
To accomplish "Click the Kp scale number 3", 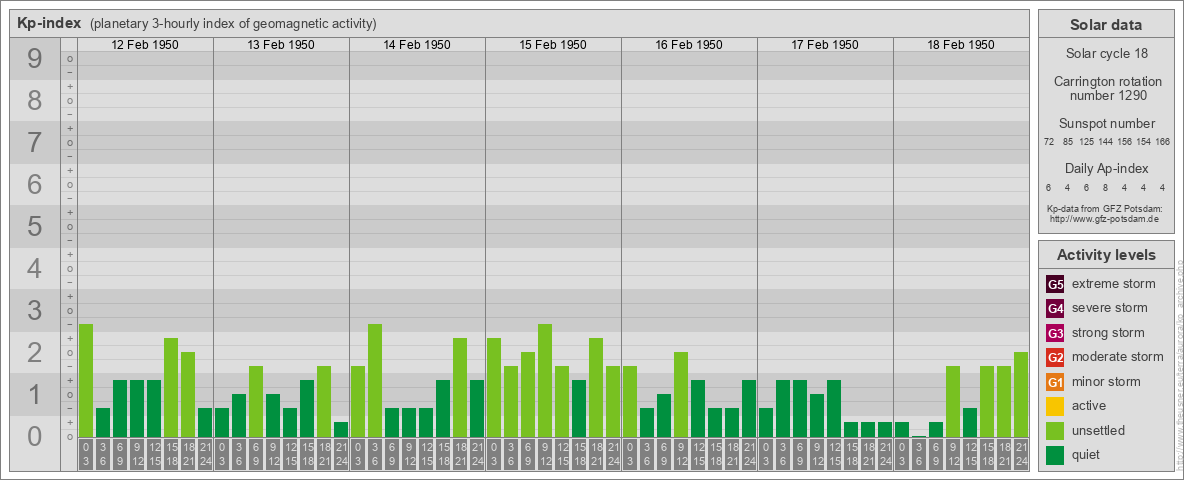I will (x=35, y=309).
